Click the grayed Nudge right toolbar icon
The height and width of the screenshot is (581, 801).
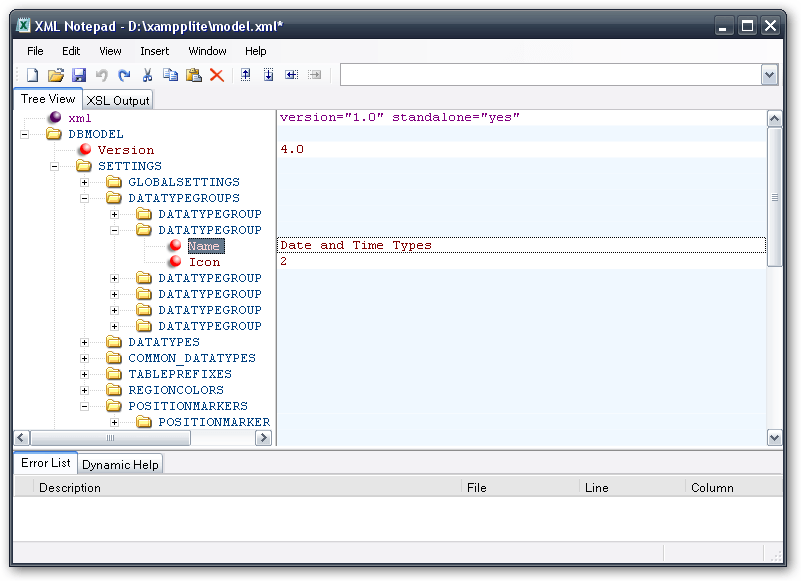pos(315,75)
